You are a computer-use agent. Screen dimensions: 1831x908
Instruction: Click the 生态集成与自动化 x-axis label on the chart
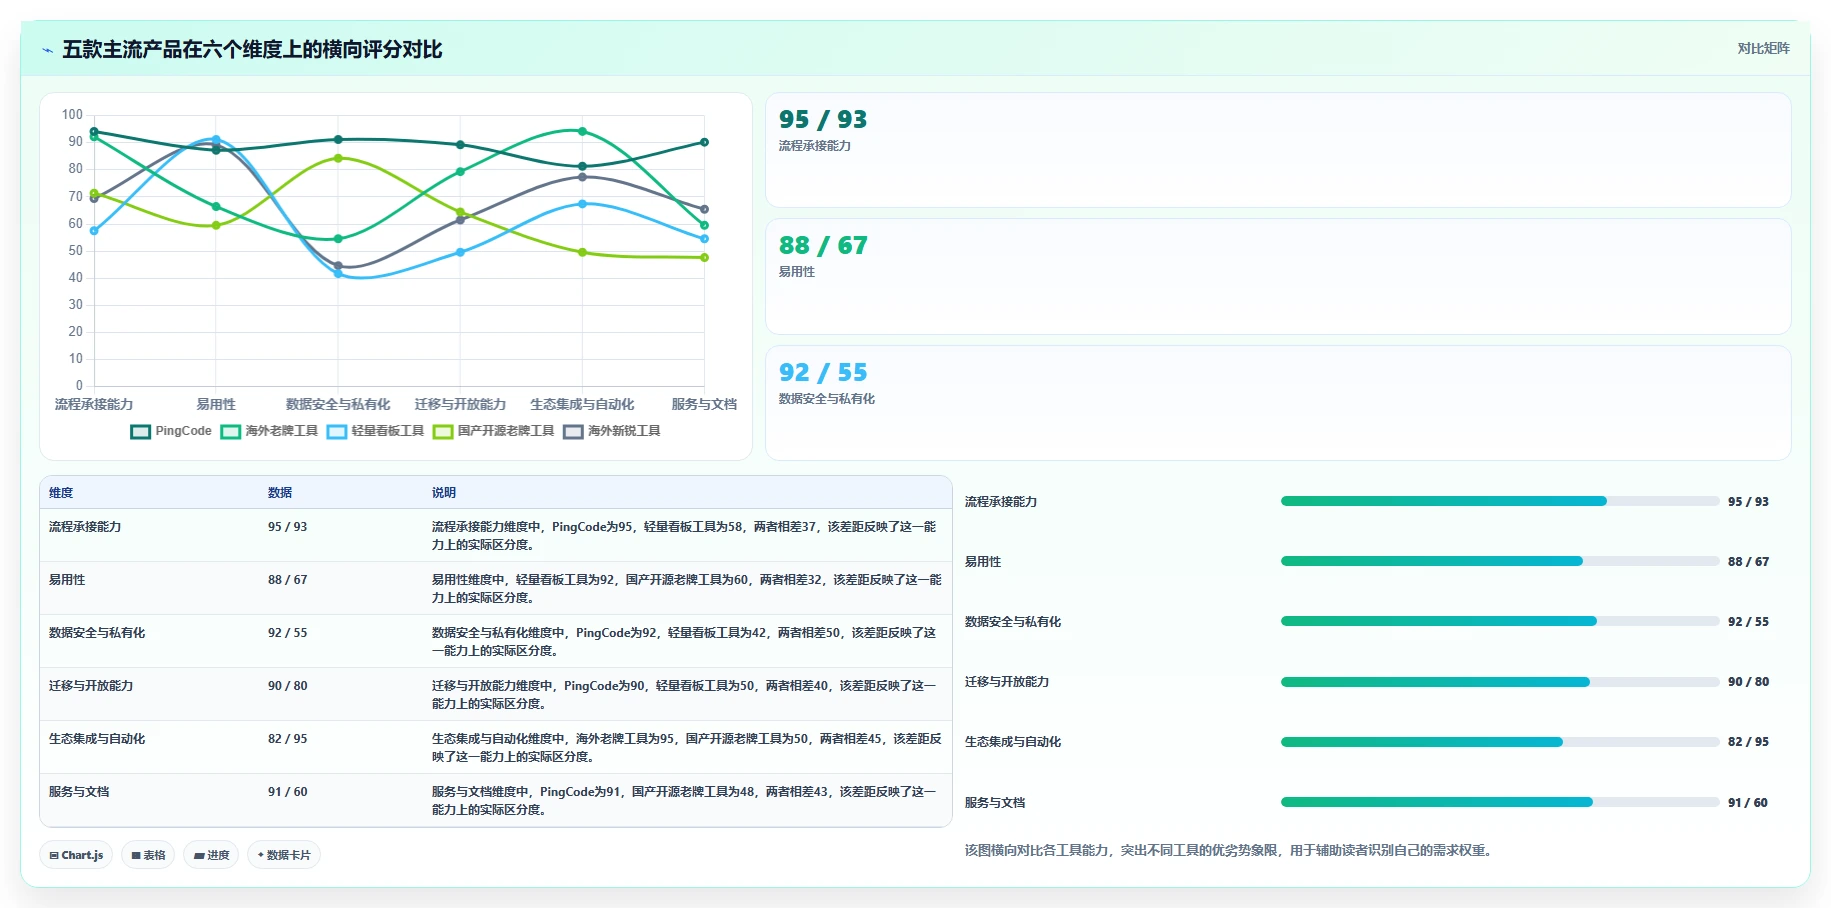point(582,404)
